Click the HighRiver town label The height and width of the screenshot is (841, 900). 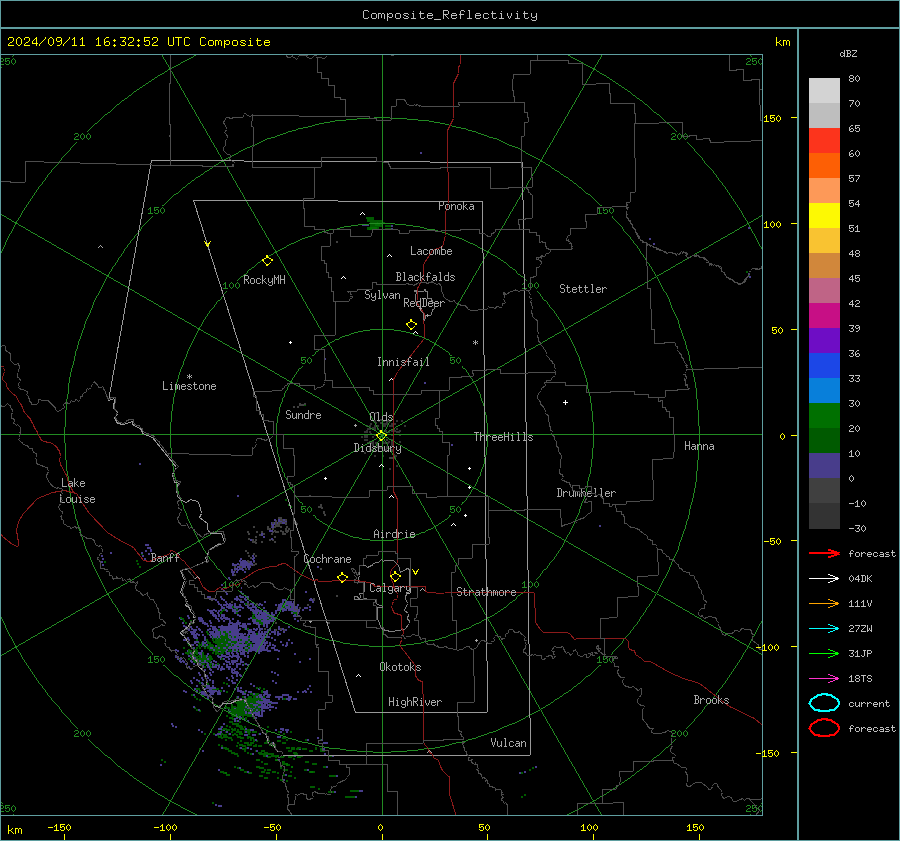[x=415, y=702]
